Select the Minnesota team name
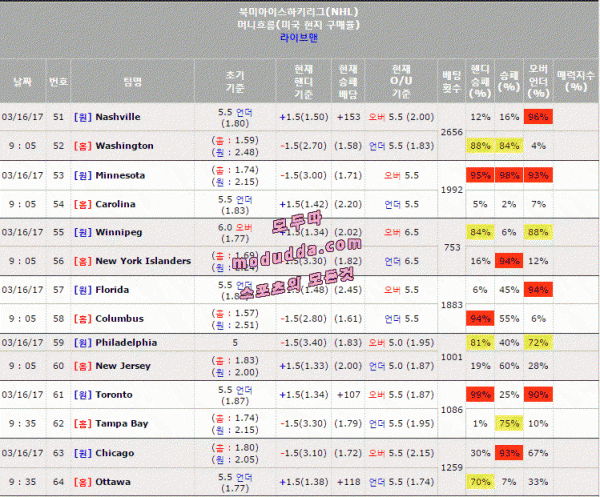This screenshot has height=497, width=600. [120, 175]
